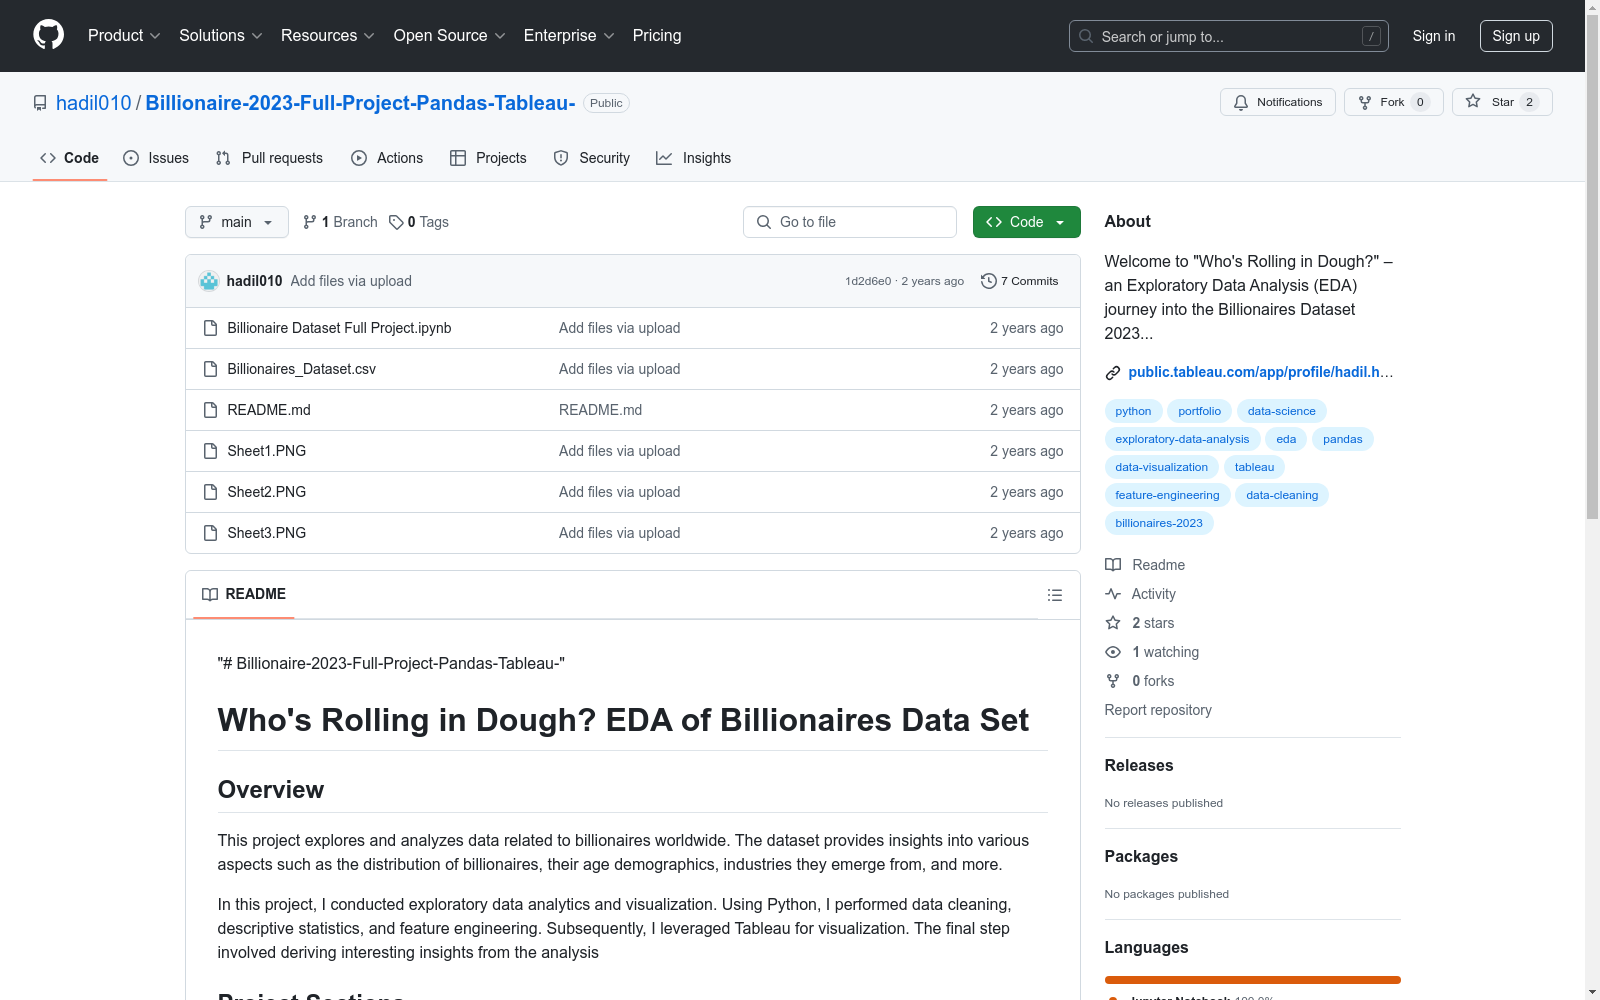Click the Search or jump to box
1600x1000 pixels.
coord(1229,36)
